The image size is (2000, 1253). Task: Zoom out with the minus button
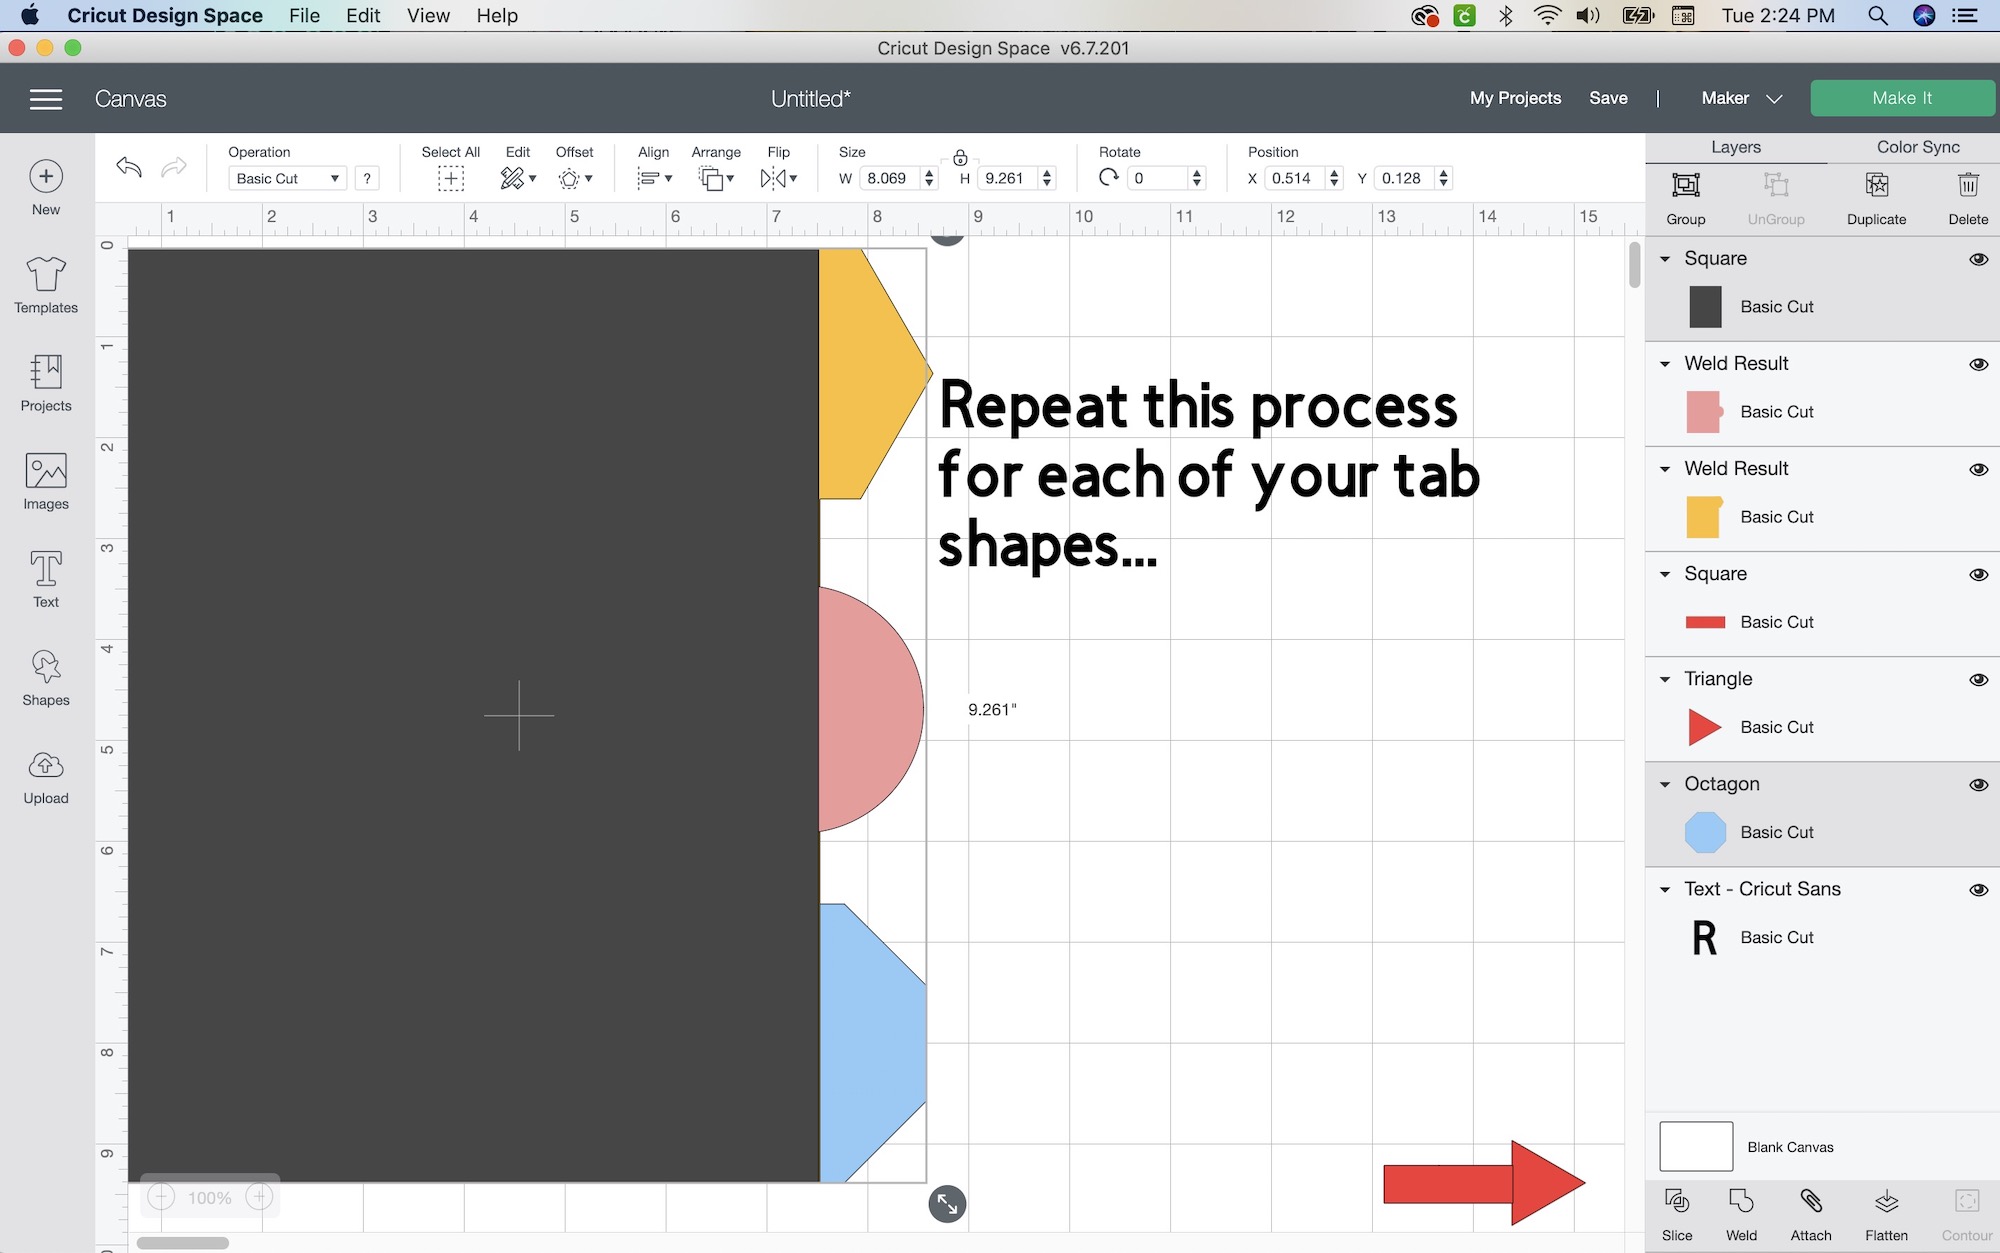pos(161,1197)
